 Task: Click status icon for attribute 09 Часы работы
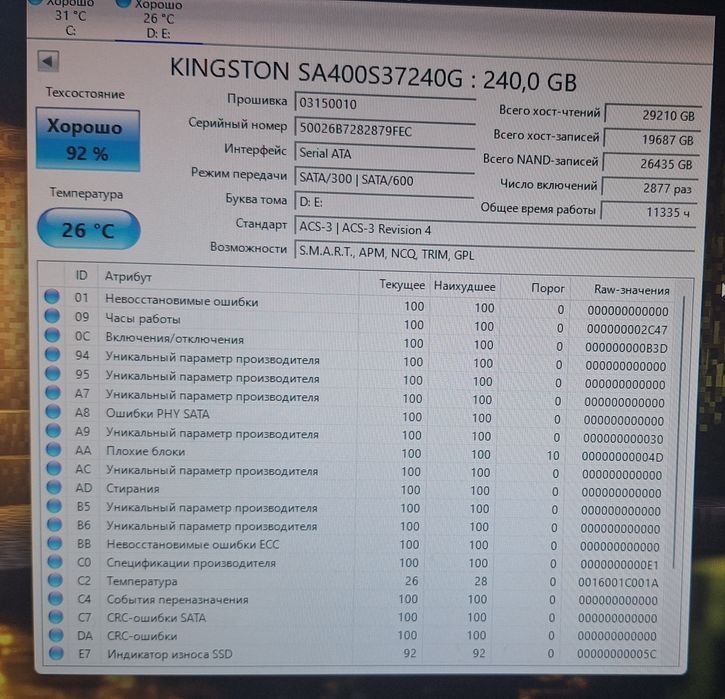52,315
